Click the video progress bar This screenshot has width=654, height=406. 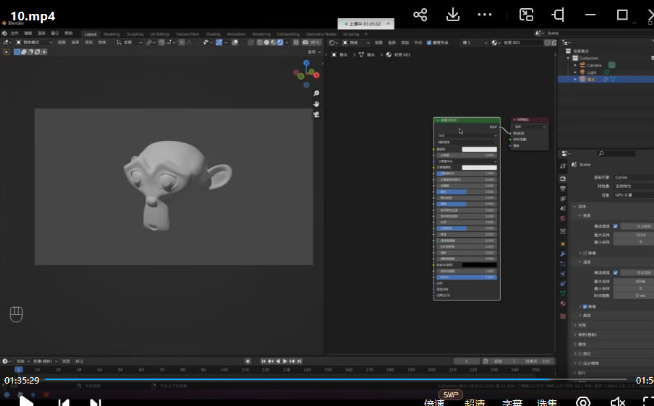(336, 379)
